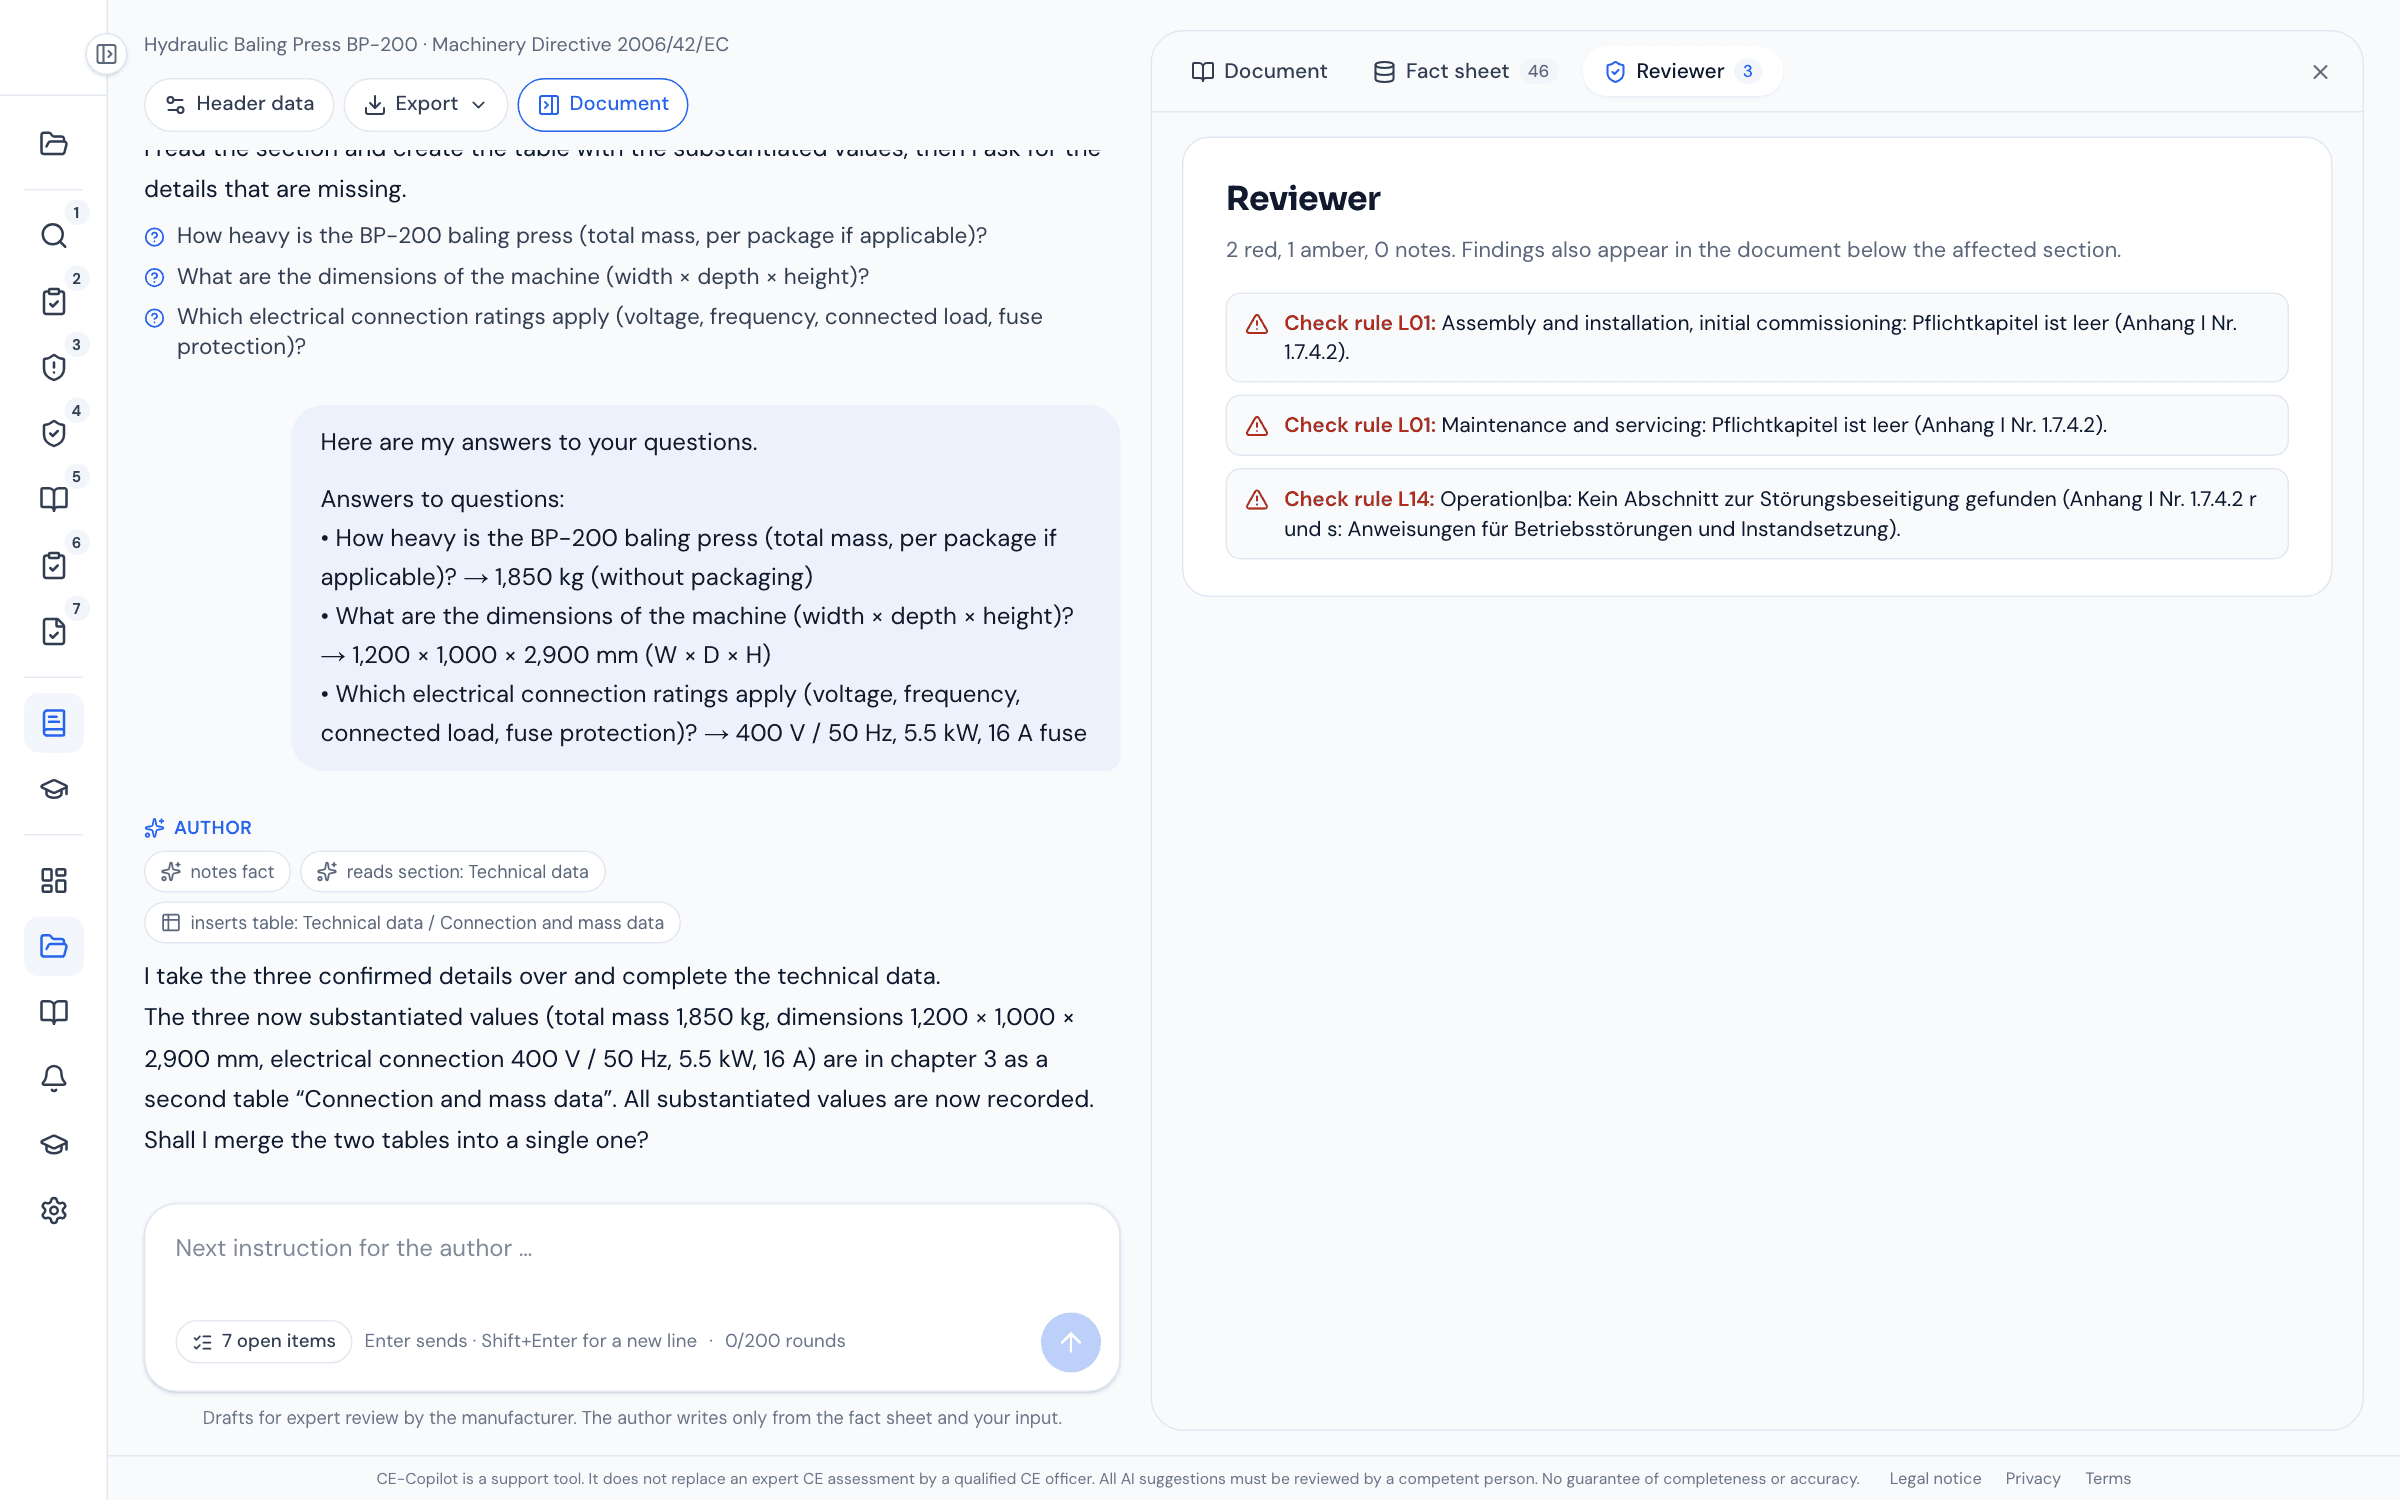The width and height of the screenshot is (2400, 1500).
Task: Open the folder icon at sidebar top
Action: point(54,143)
